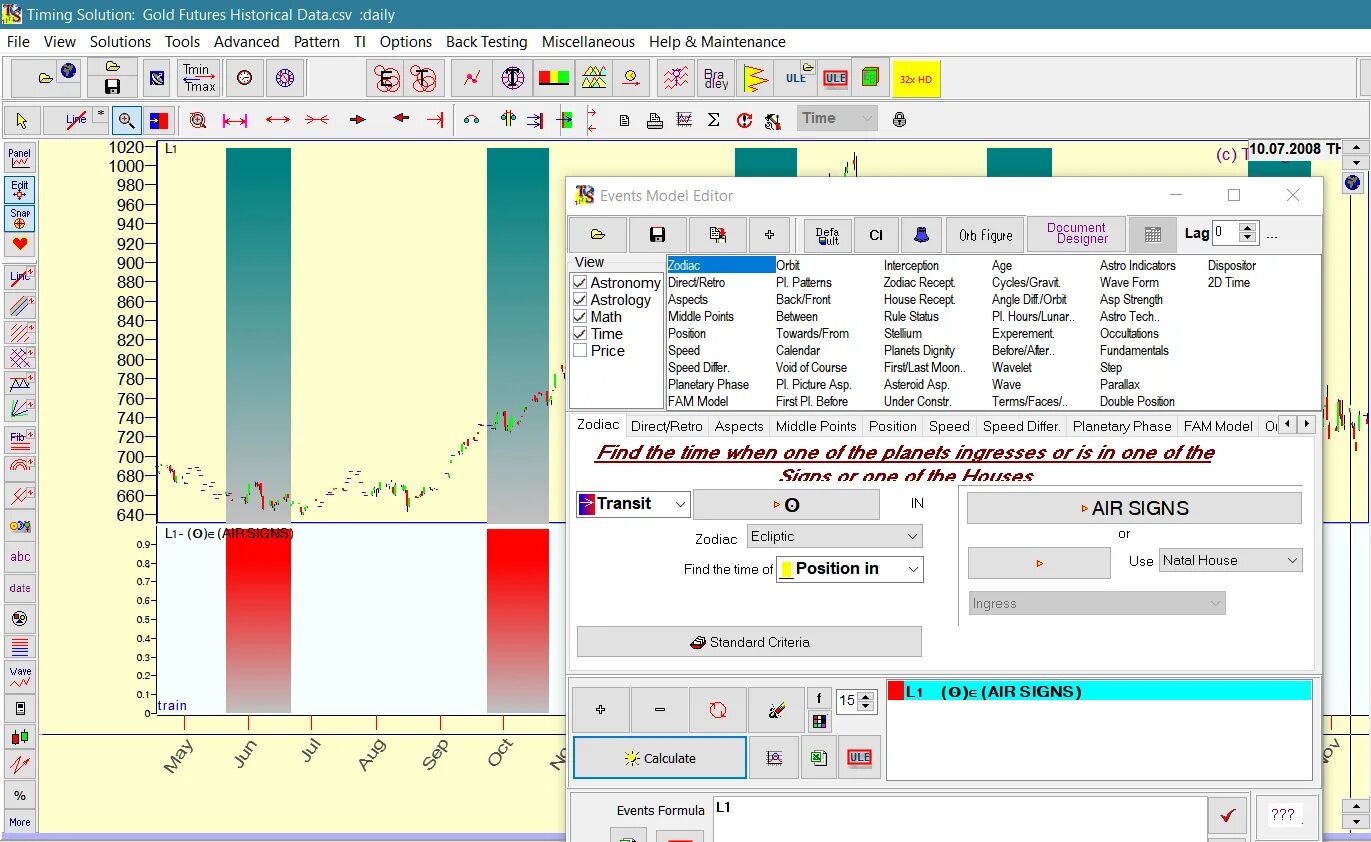This screenshot has height=842, width=1371.
Task: Toggle the Snap tool in left sidebar
Action: coord(20,218)
